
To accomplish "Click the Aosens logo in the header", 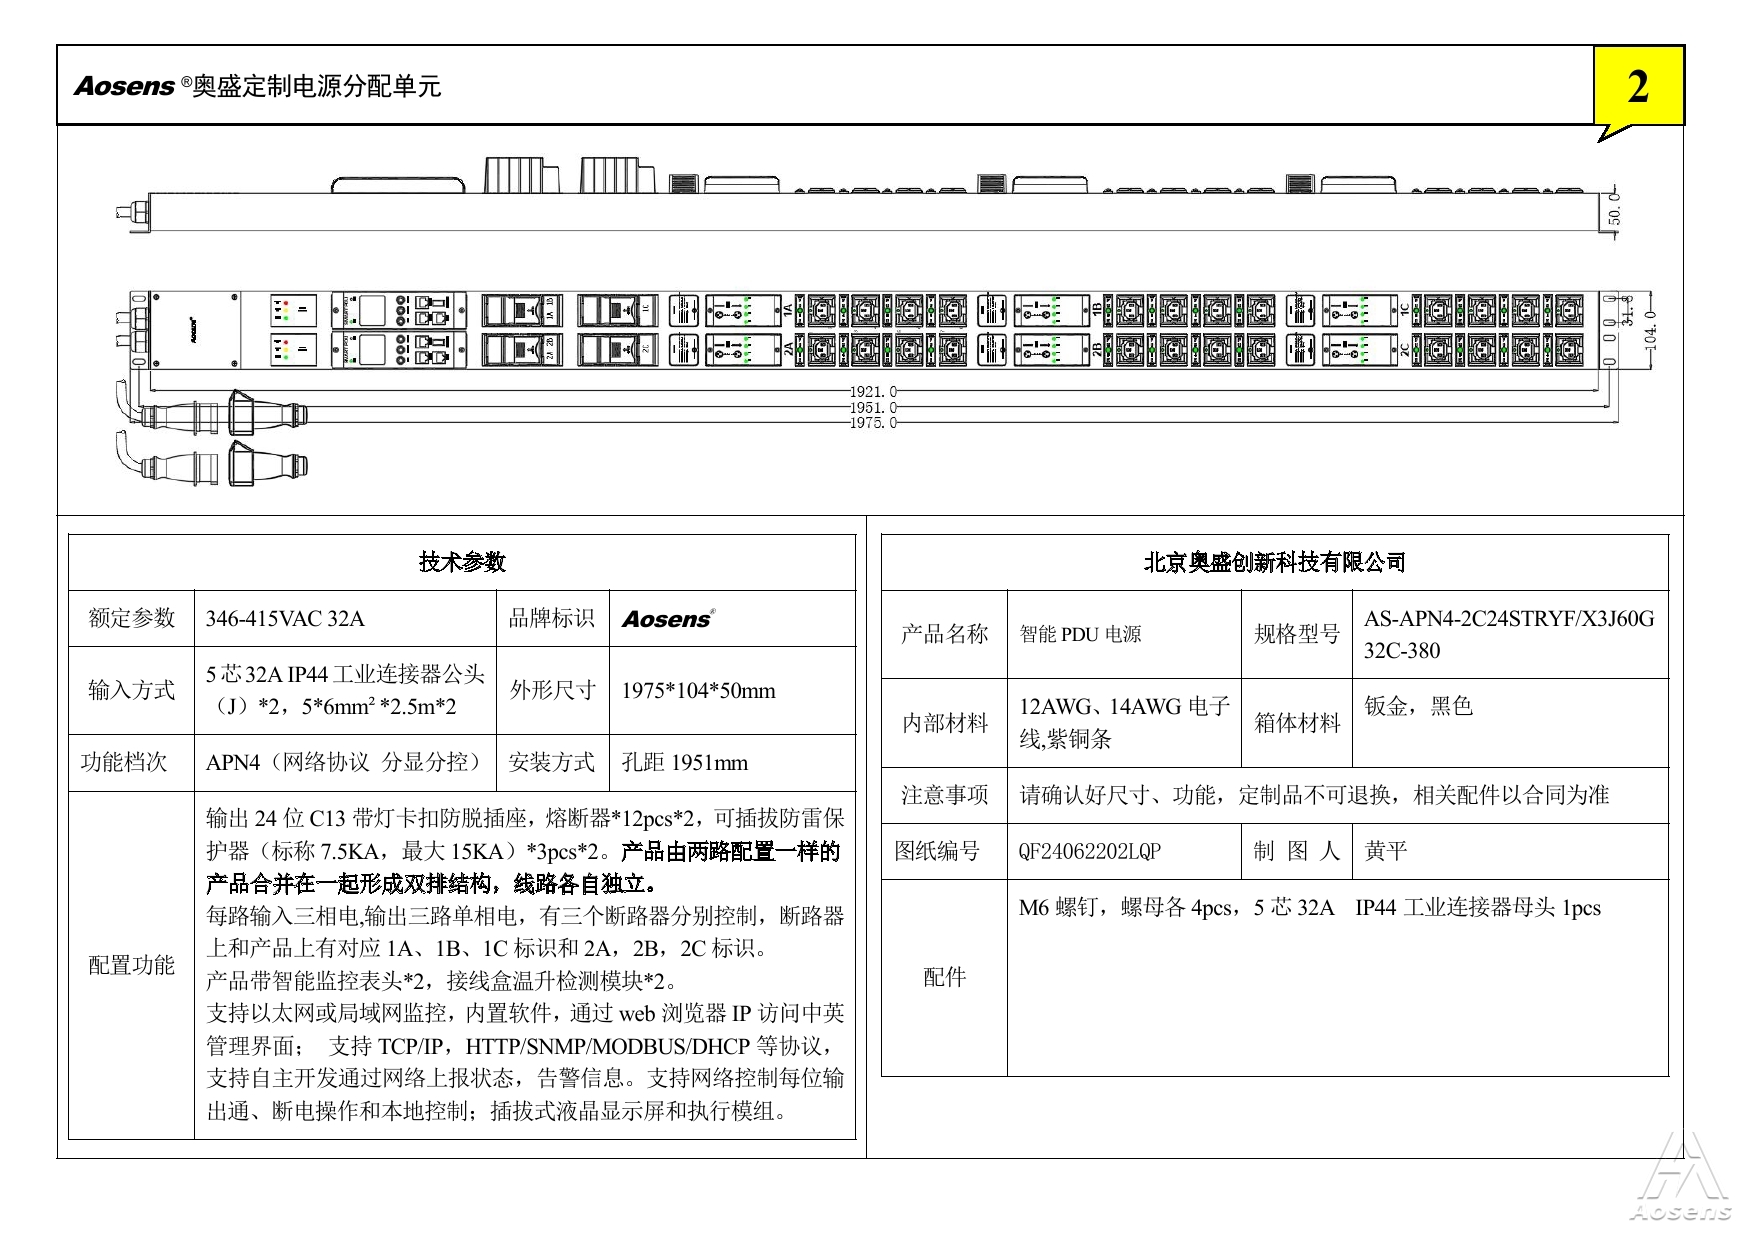I will click(124, 87).
